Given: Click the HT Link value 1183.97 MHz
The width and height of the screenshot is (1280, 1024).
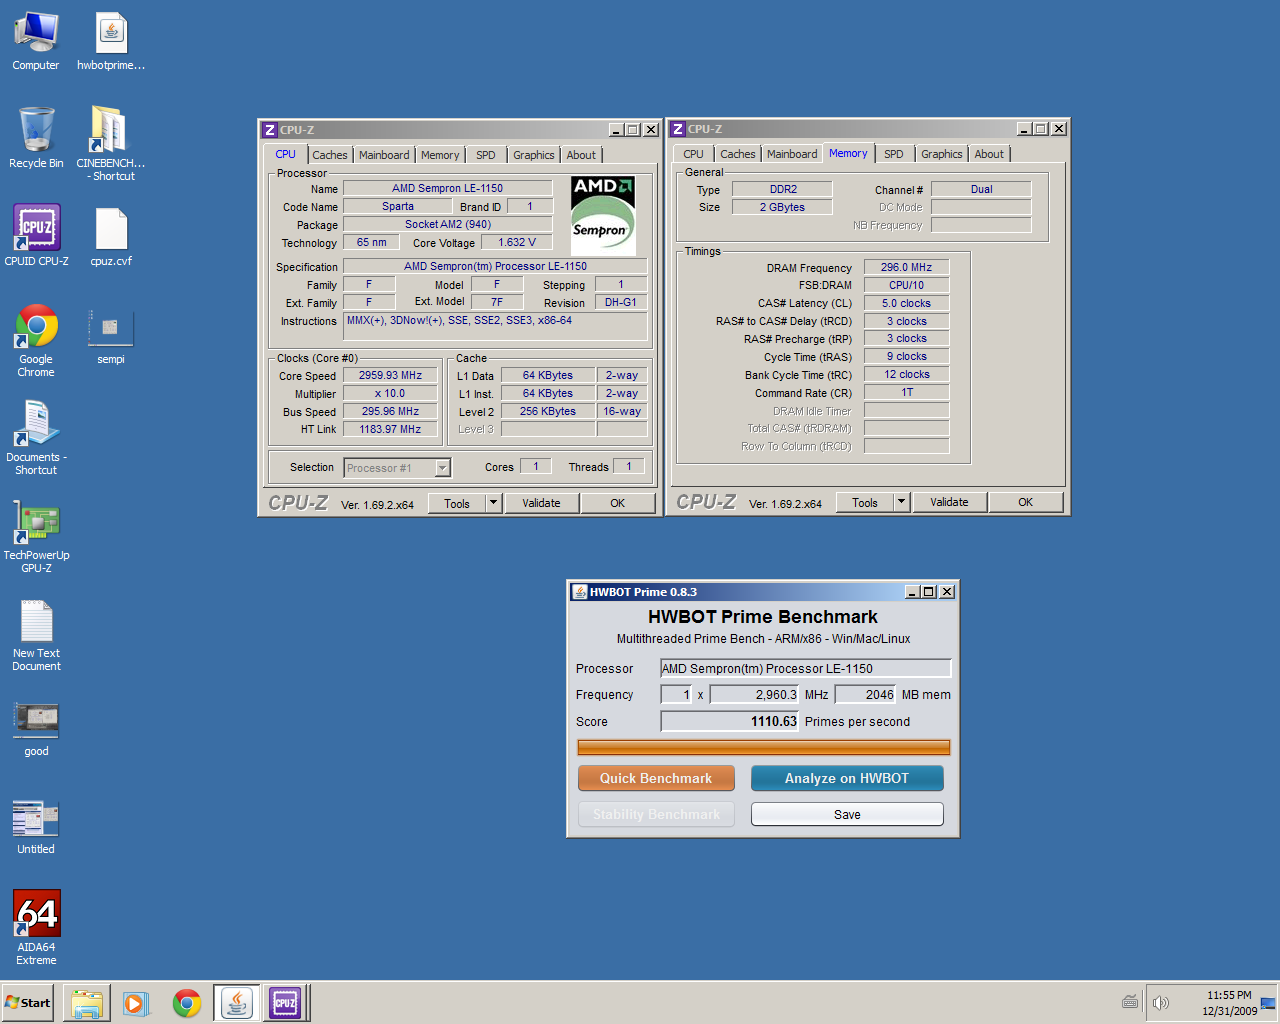Looking at the screenshot, I should click(x=390, y=429).
